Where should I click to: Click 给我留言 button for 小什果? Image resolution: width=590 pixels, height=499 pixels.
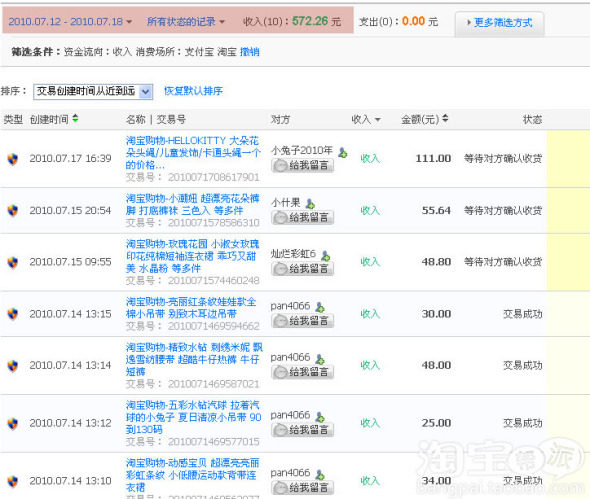pos(303,217)
